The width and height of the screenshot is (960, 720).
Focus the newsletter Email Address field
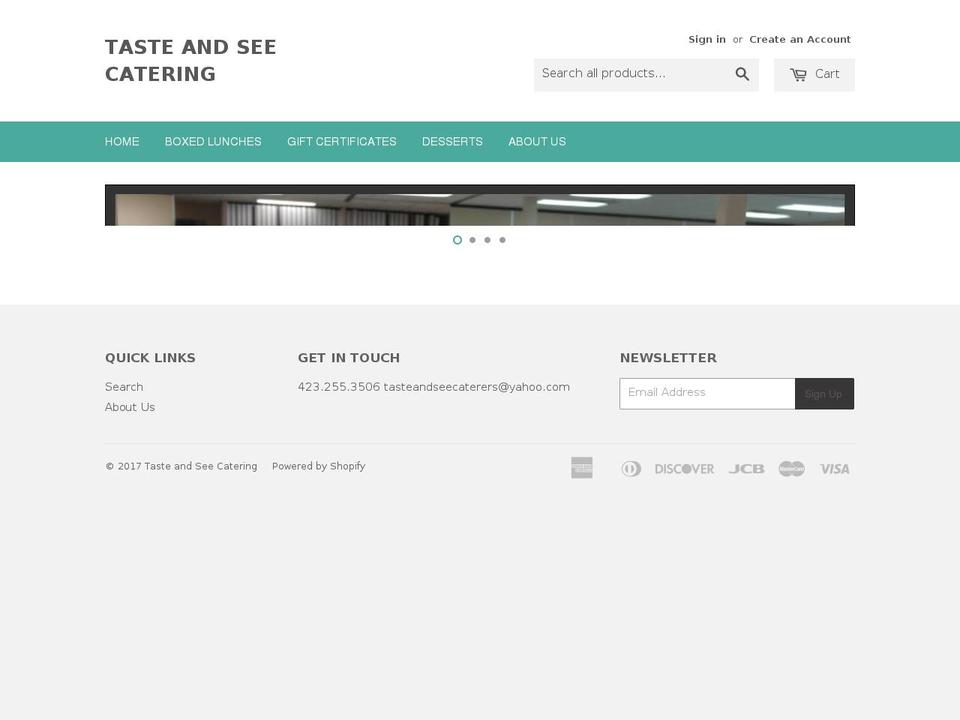coord(707,393)
